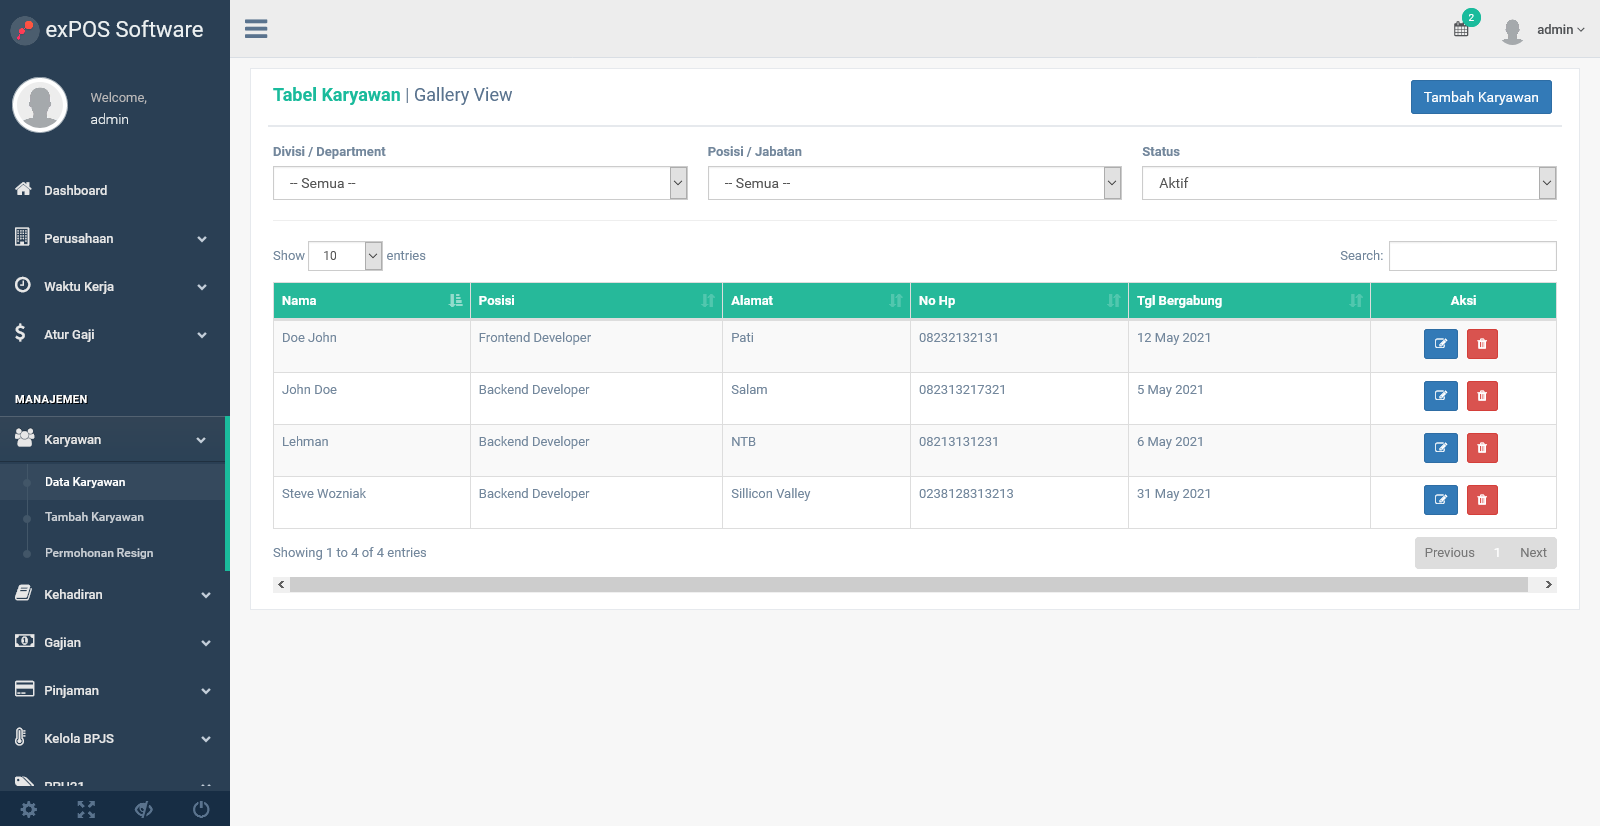Image resolution: width=1600 pixels, height=826 pixels.
Task: Click the crossed-eye icon in sidebar footer
Action: tap(144, 809)
